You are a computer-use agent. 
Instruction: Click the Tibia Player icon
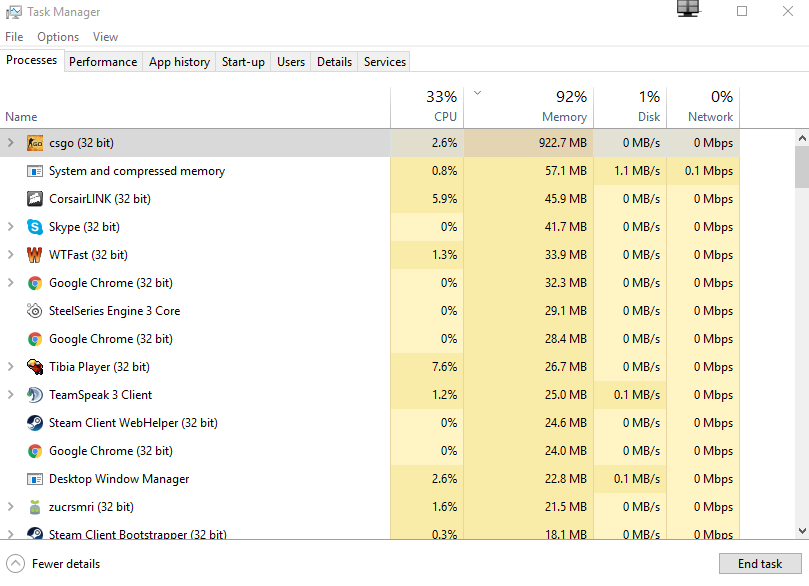[x=35, y=367]
